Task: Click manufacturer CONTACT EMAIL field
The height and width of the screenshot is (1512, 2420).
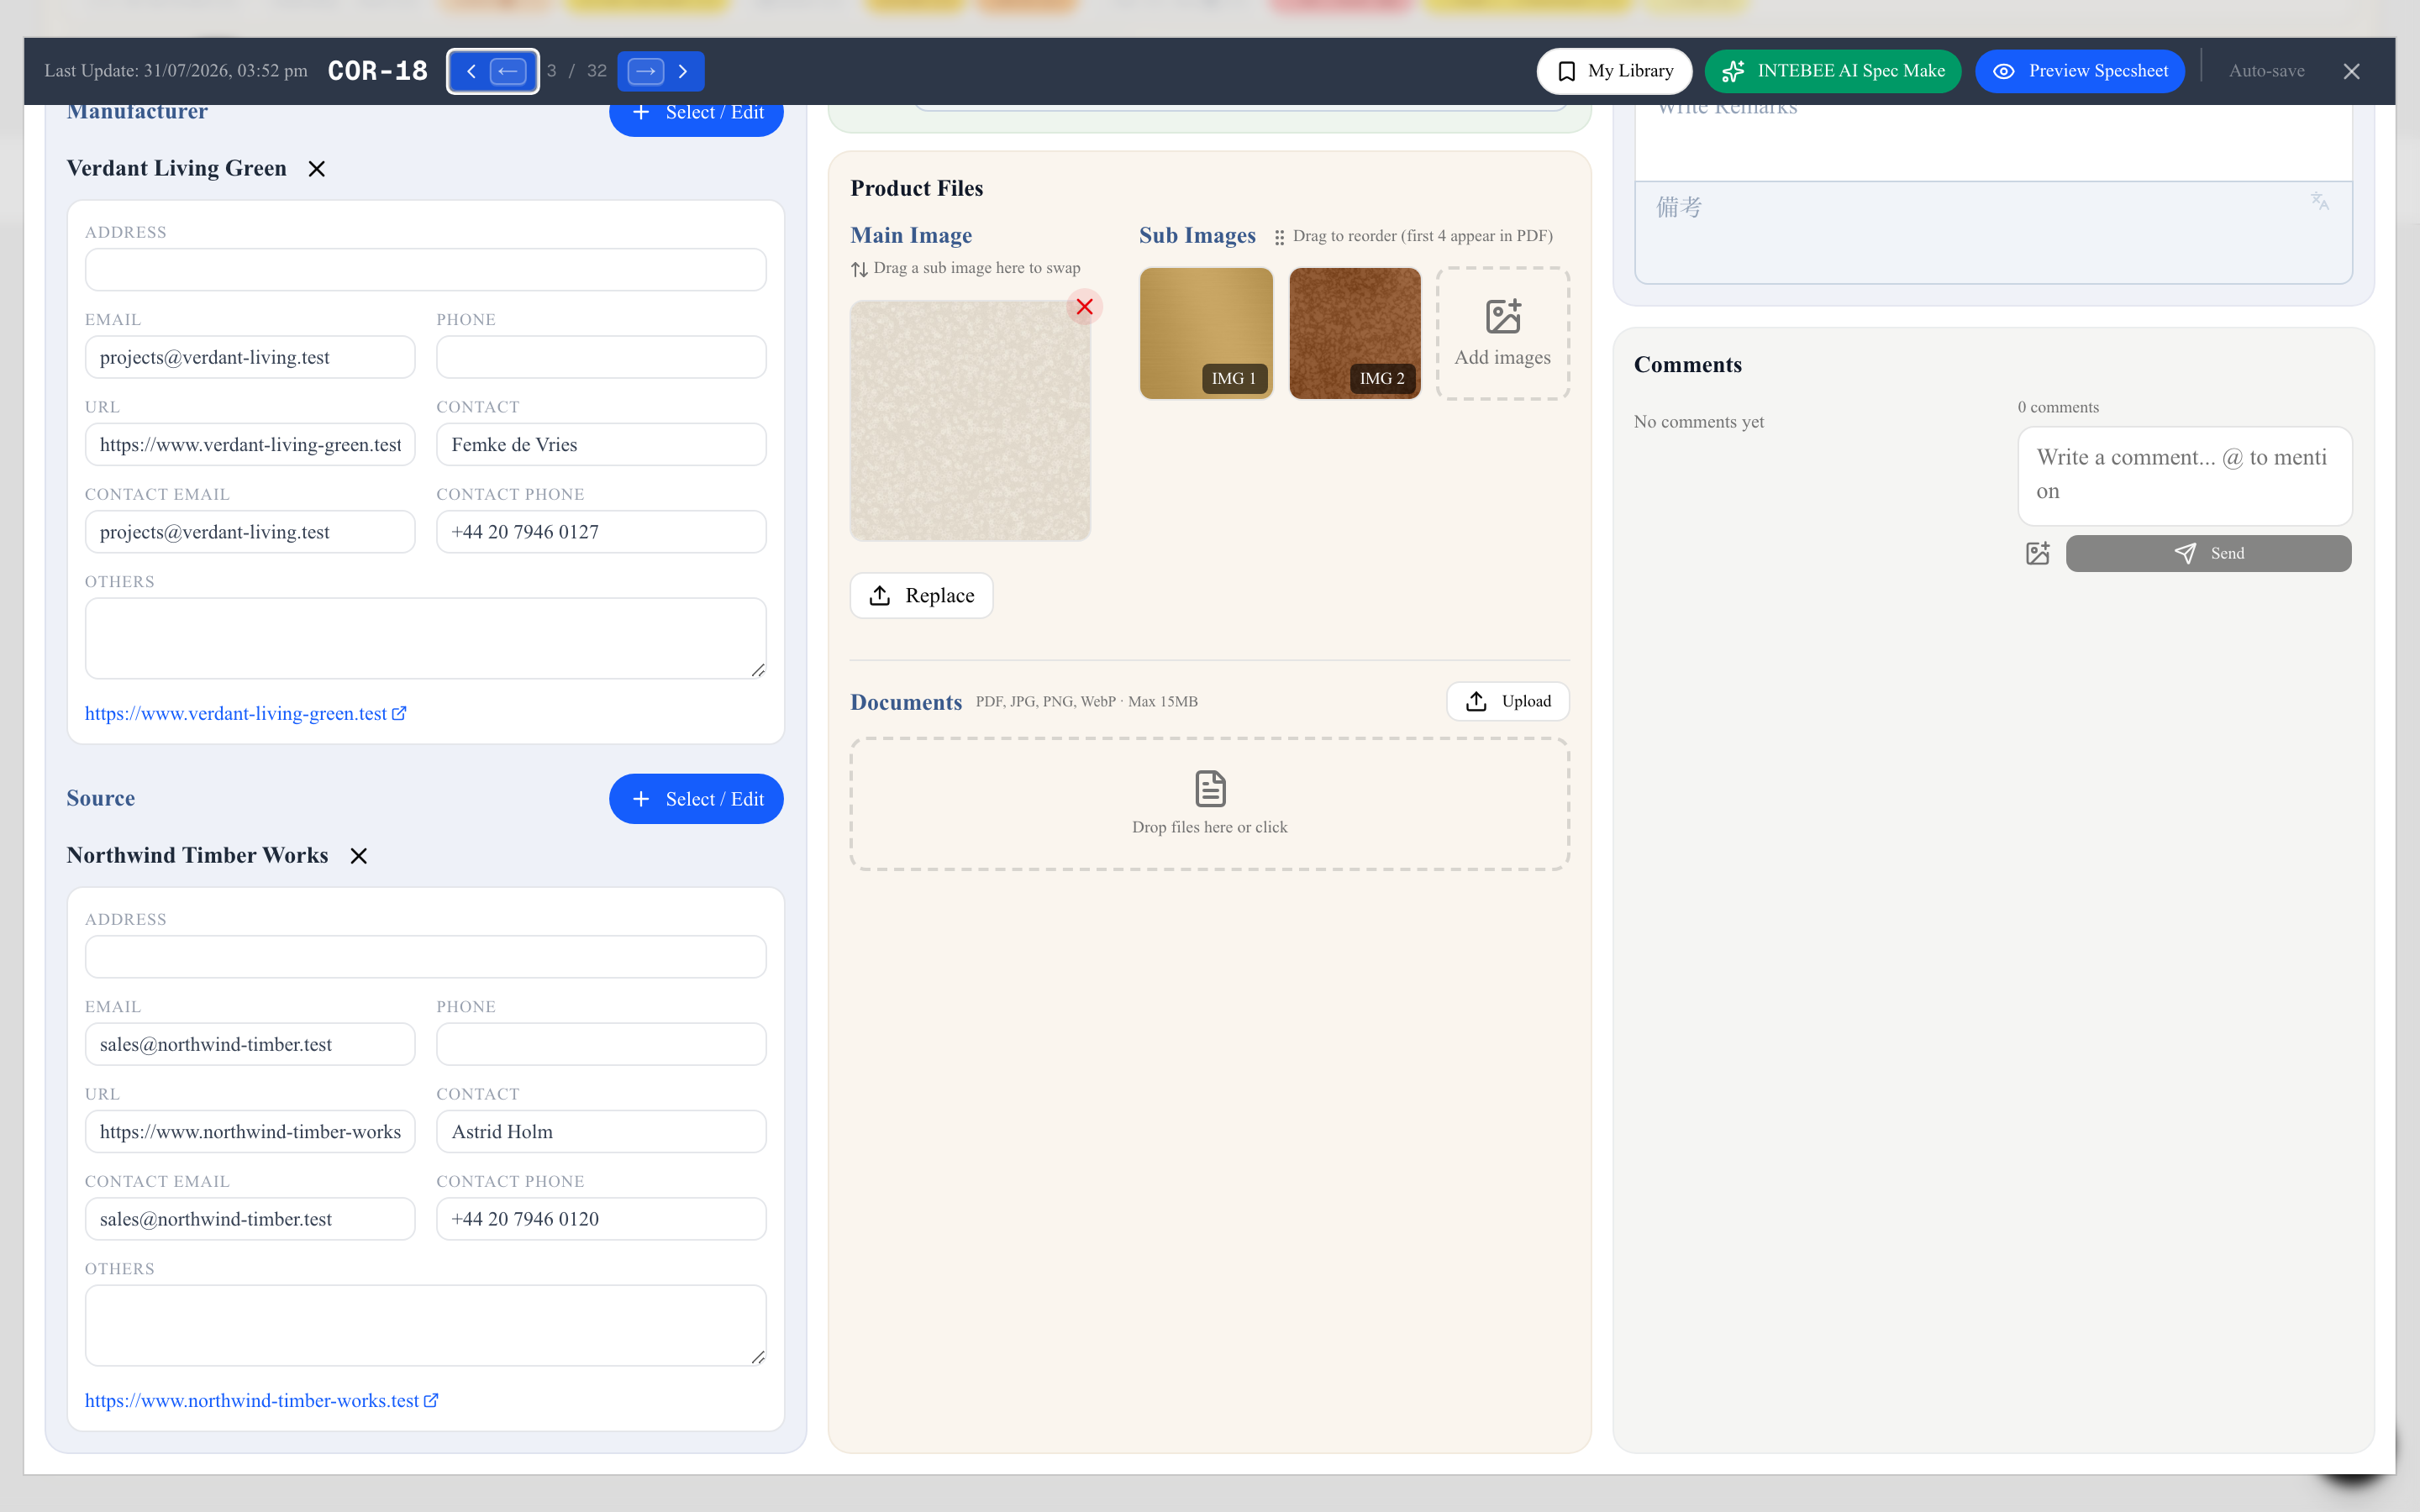Action: pyautogui.click(x=250, y=532)
